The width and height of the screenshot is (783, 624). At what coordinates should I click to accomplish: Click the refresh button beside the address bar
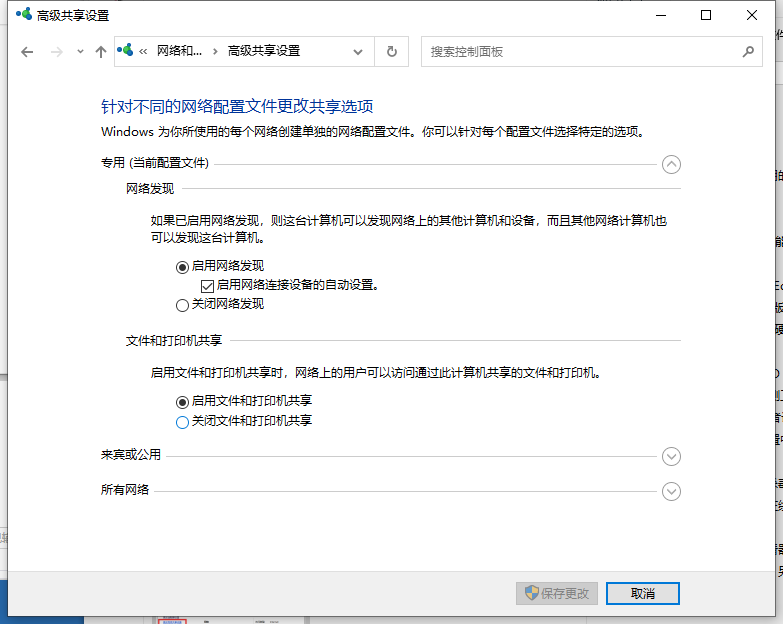[x=391, y=51]
